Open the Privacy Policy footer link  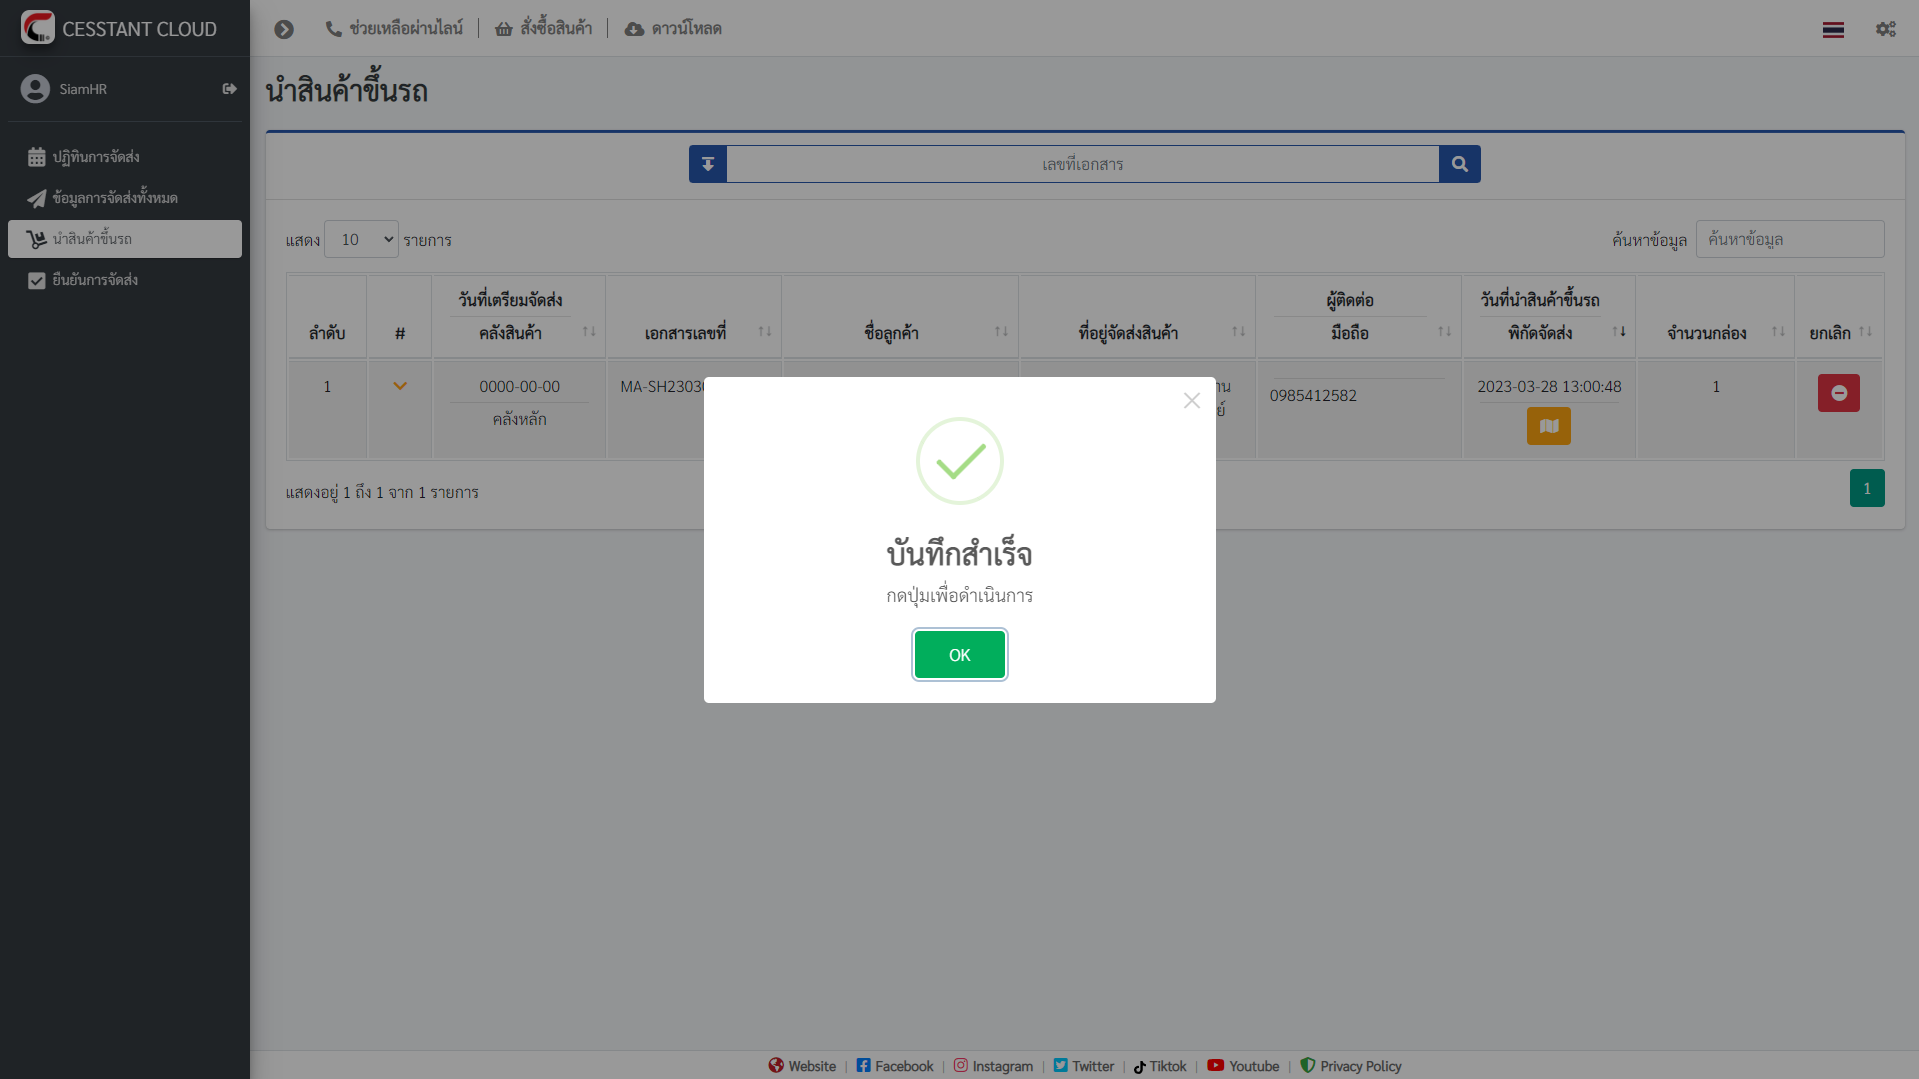pyautogui.click(x=1359, y=1066)
